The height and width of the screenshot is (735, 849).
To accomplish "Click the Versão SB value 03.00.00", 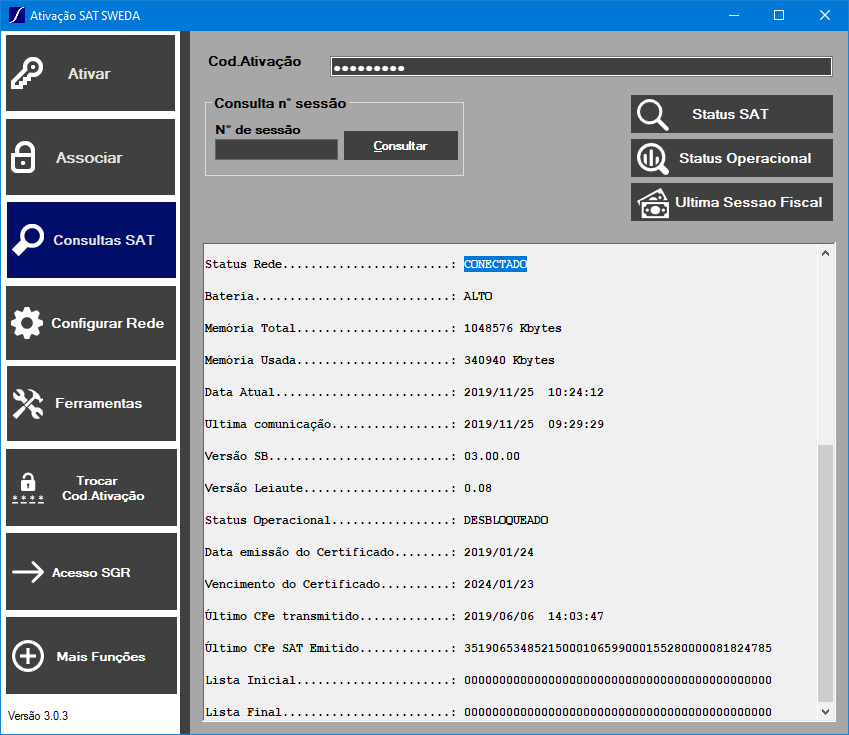I will (492, 456).
